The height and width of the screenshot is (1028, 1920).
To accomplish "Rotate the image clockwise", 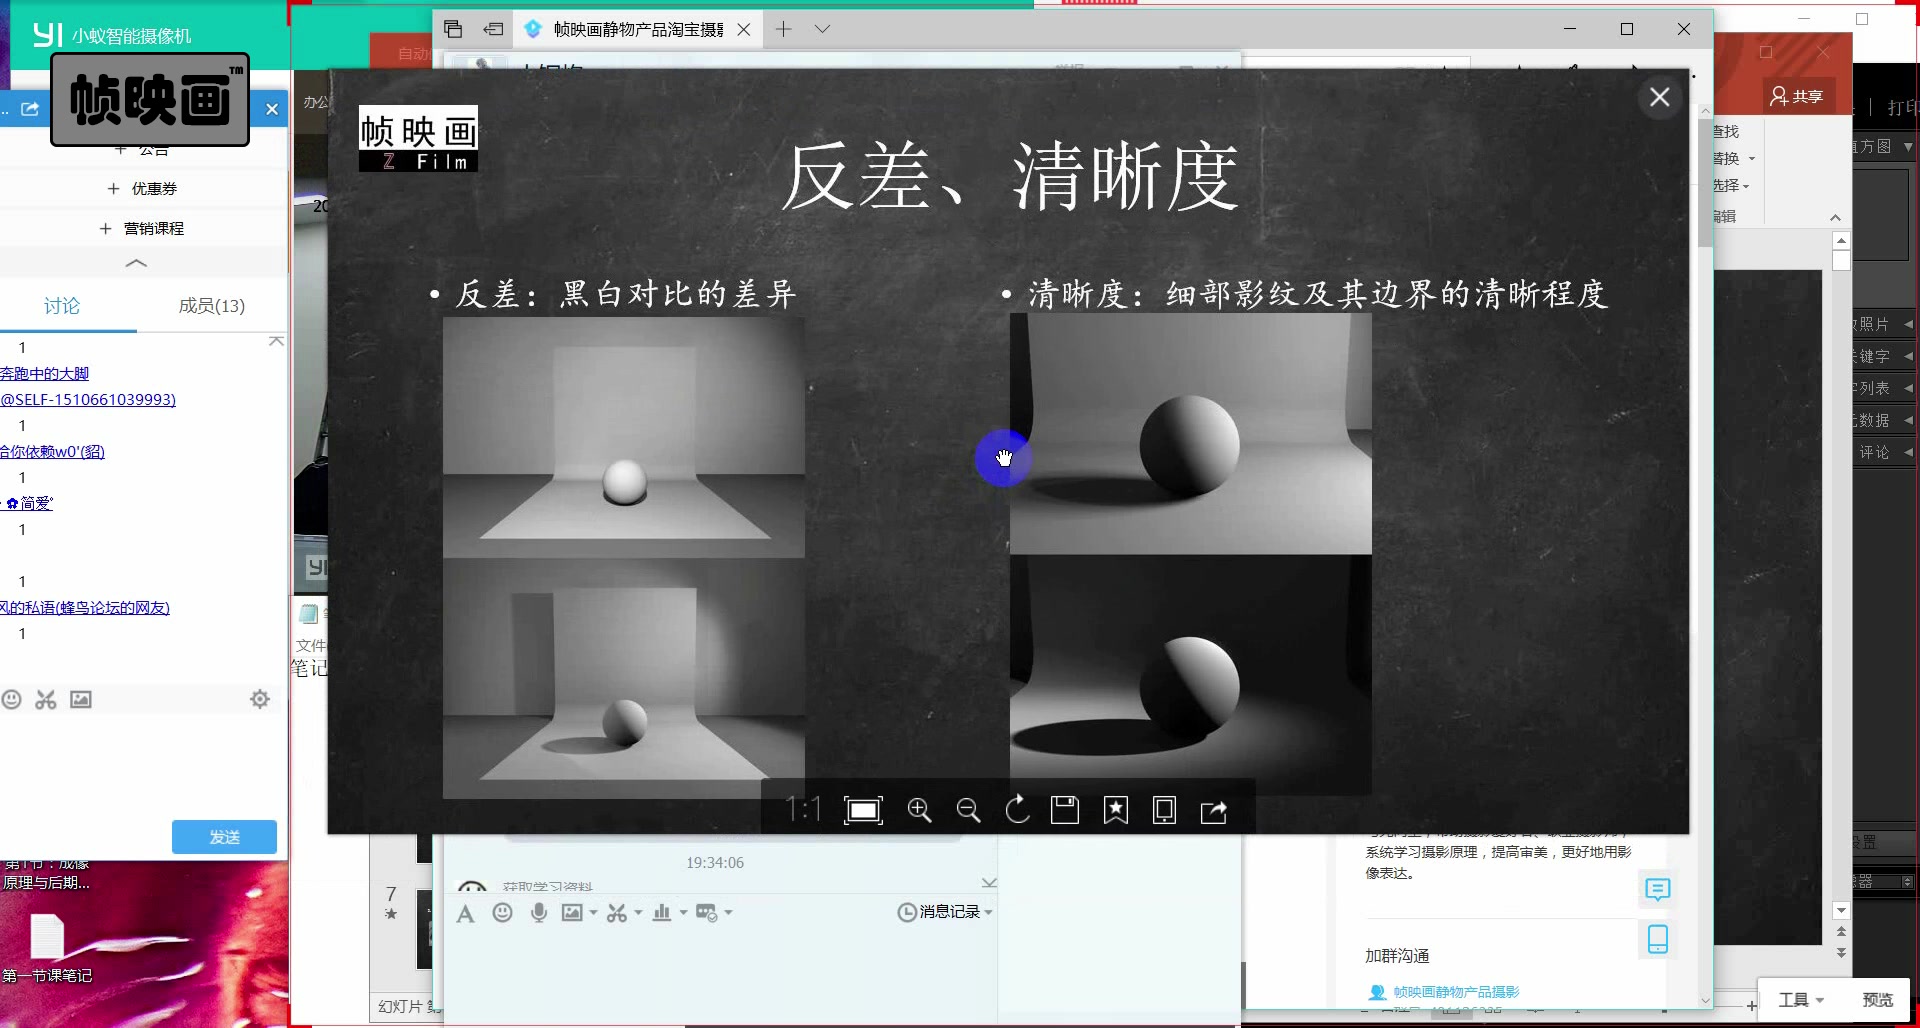I will tap(1017, 810).
